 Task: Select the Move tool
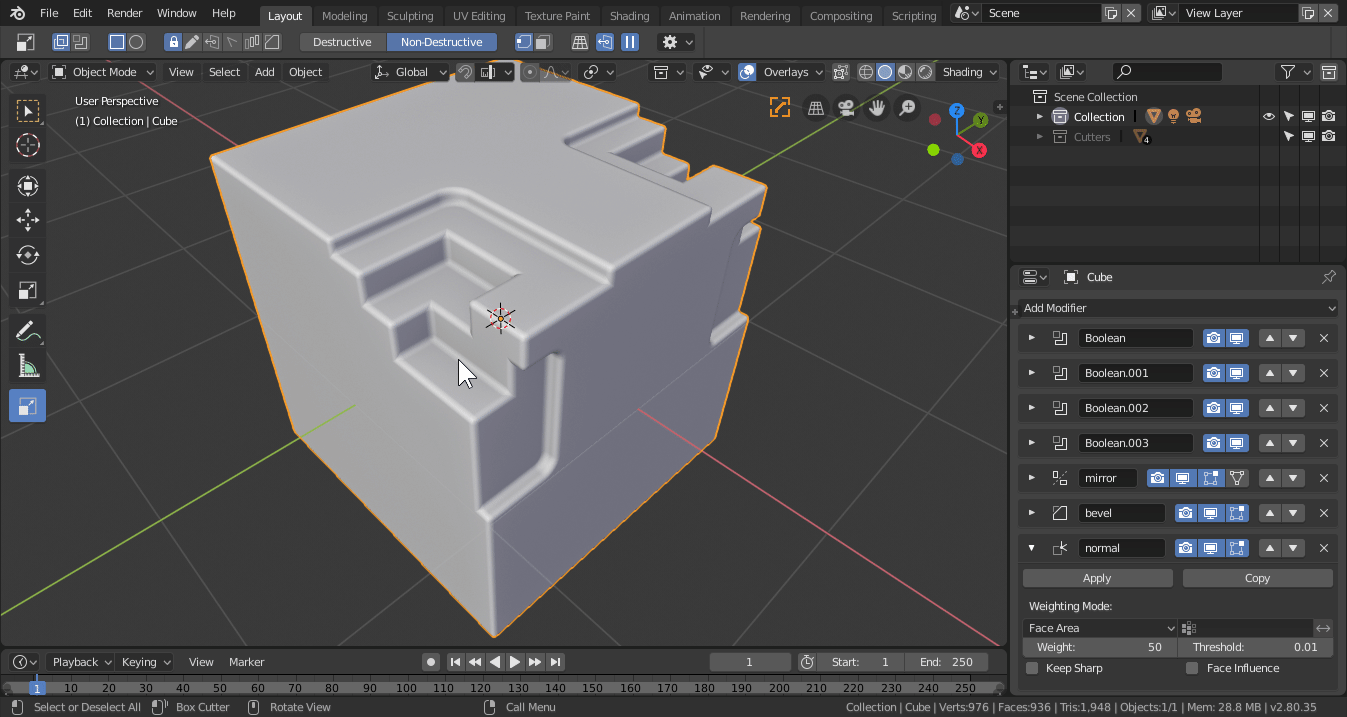tap(28, 220)
